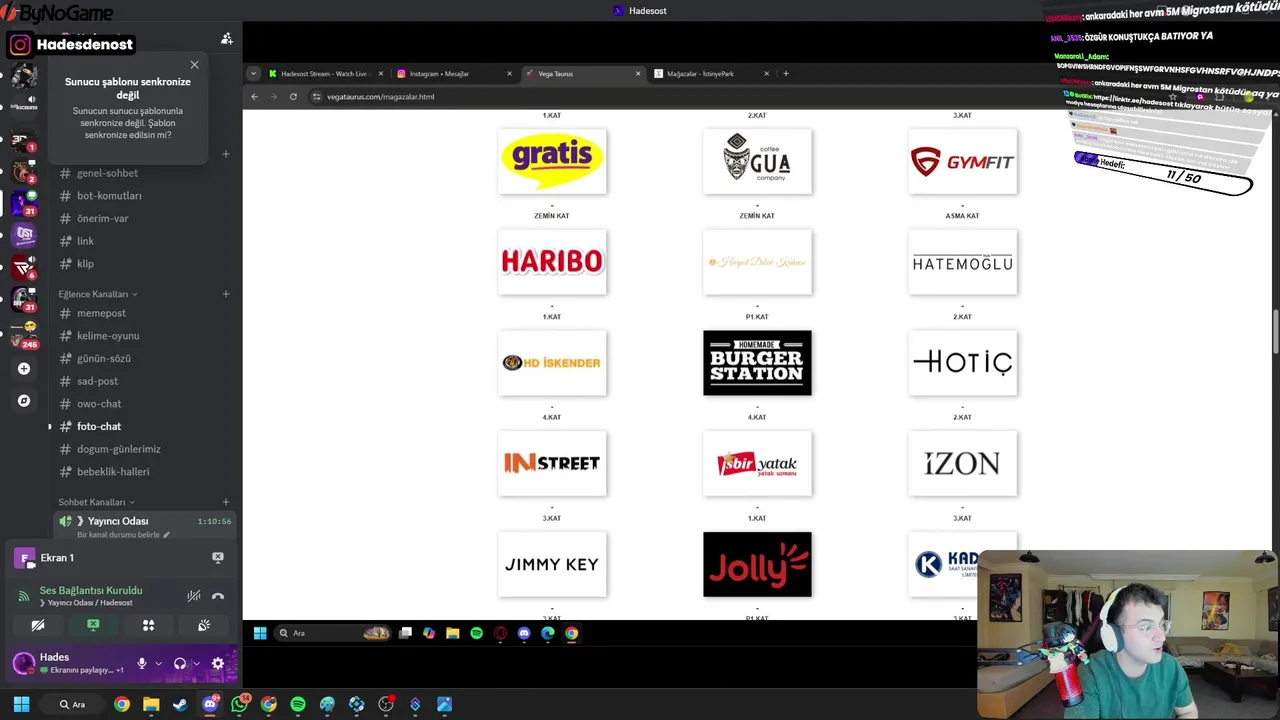Mute the Discord microphone
The width and height of the screenshot is (1280, 720).
[x=142, y=663]
